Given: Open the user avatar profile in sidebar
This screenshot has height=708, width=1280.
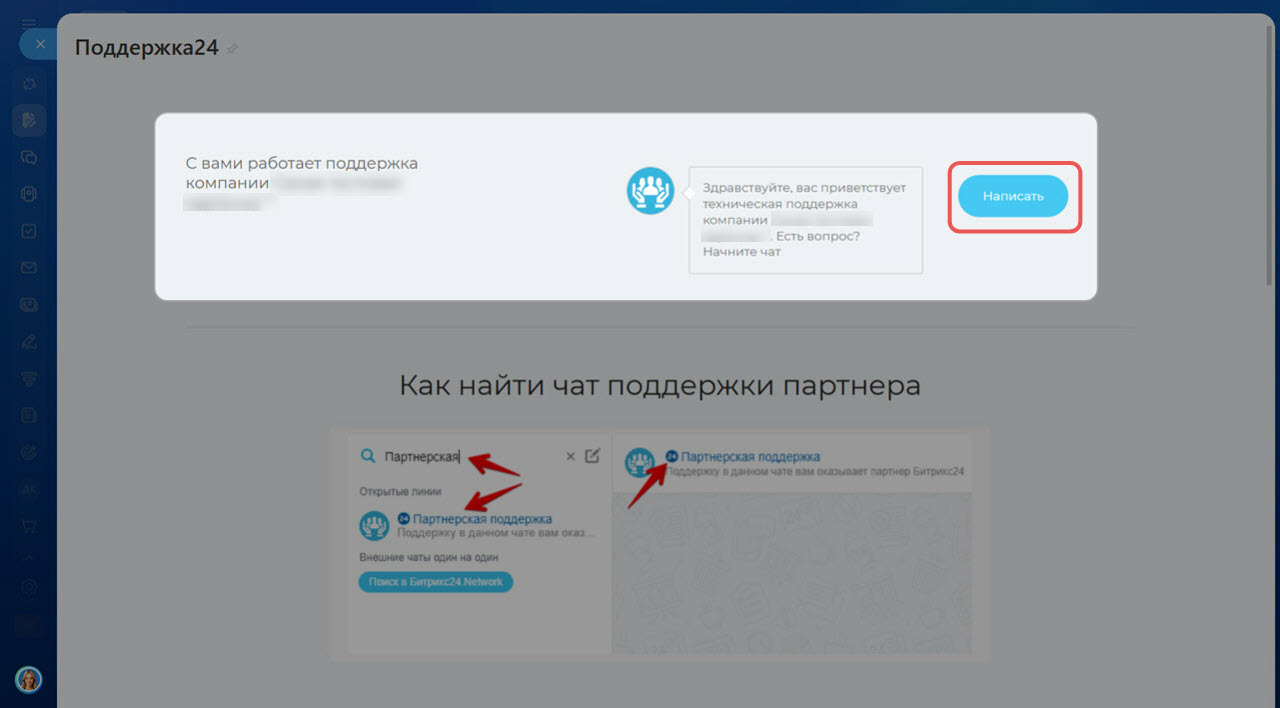Looking at the screenshot, I should click(28, 680).
